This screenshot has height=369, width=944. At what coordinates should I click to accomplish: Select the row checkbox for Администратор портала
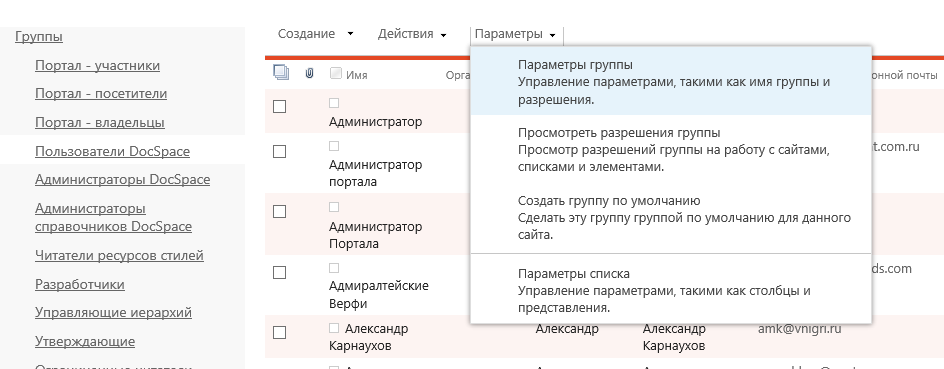coord(279,152)
